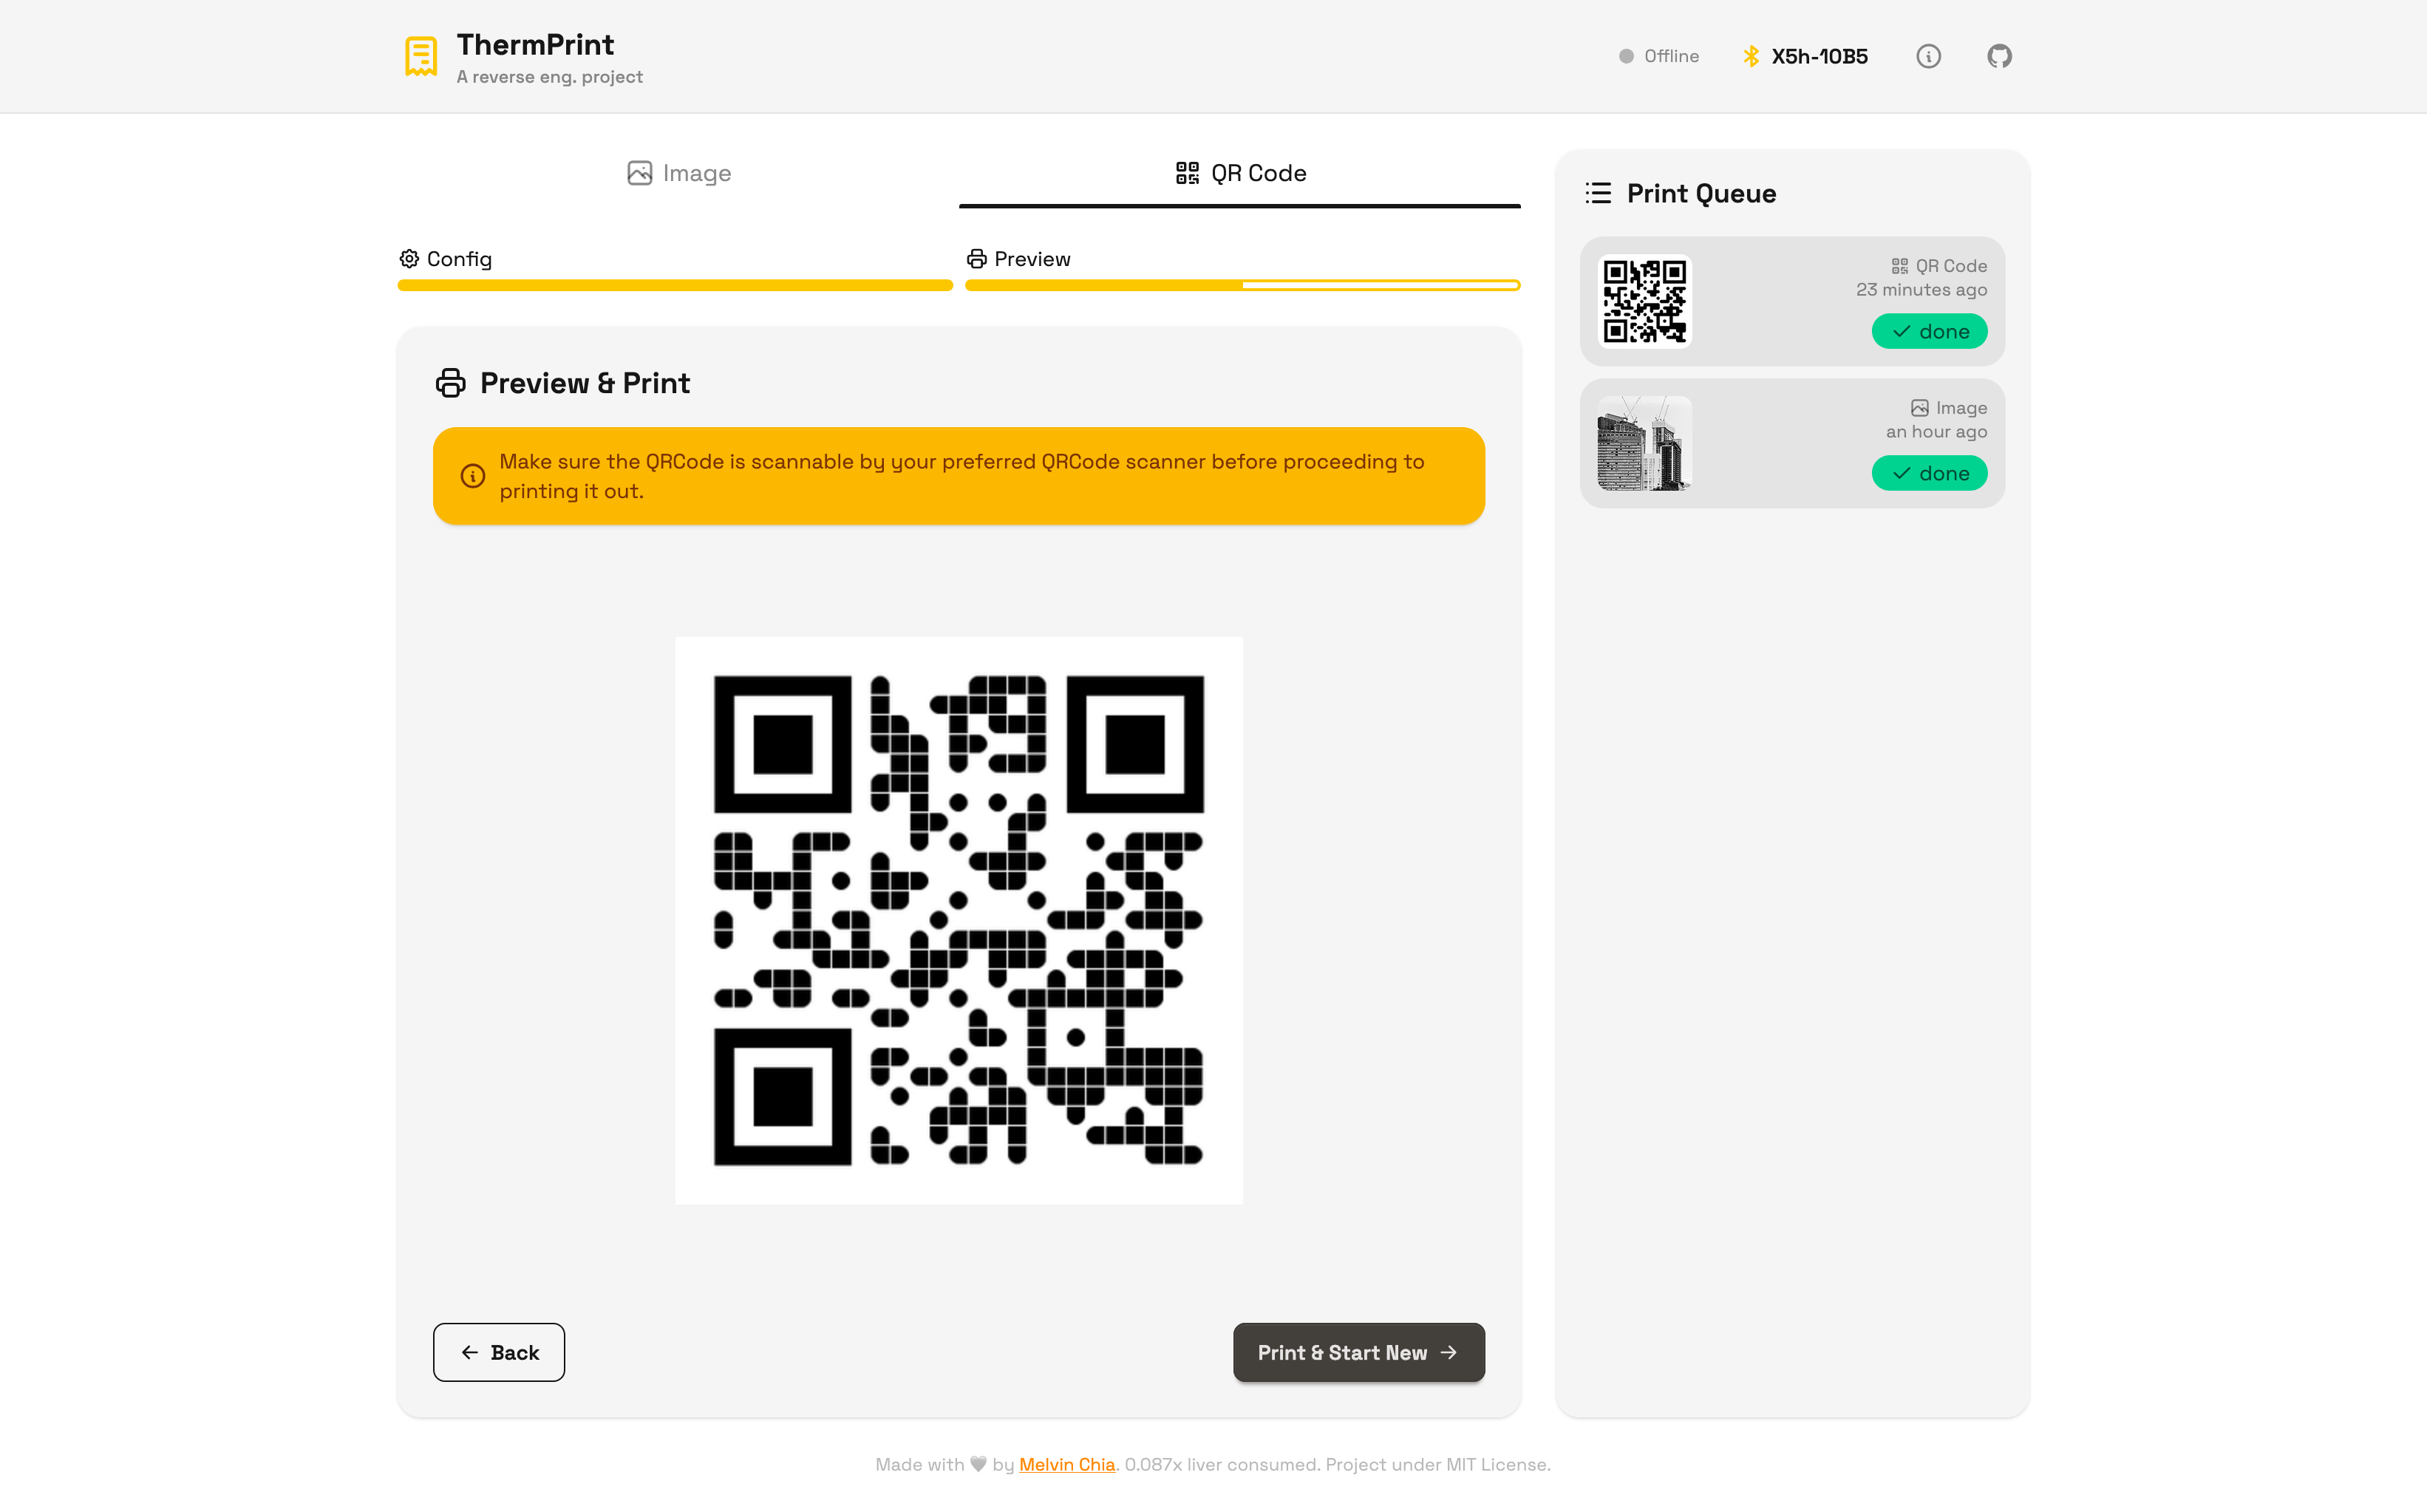This screenshot has width=2427, height=1512.
Task: Click the warning info icon in yellow banner
Action: click(473, 476)
